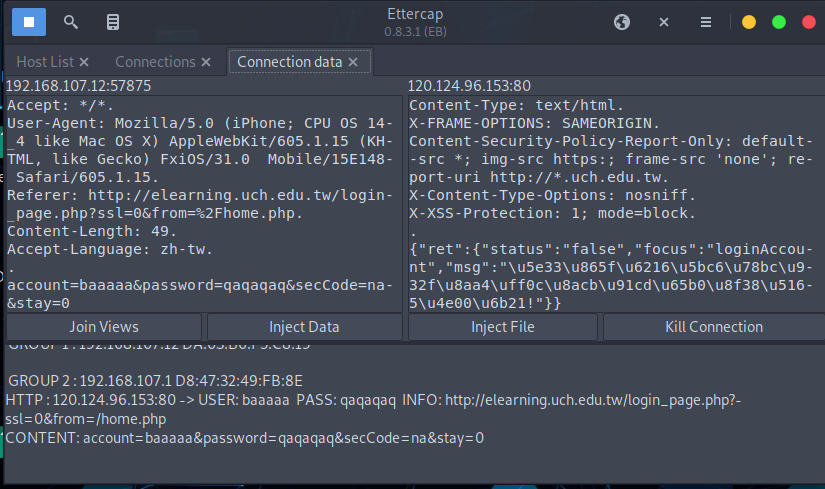
Task: Click the Join Views button
Action: 104,327
